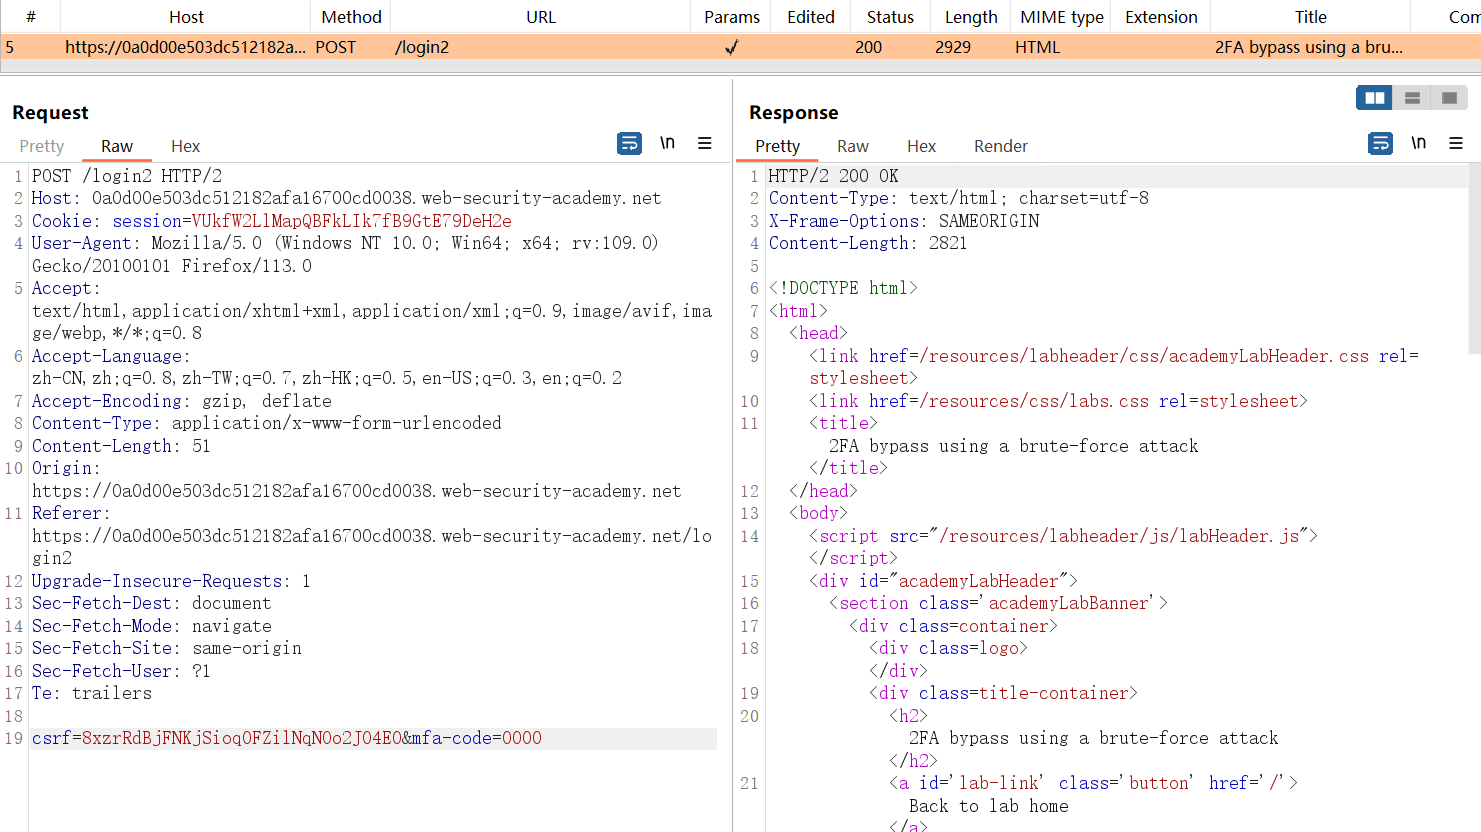Image resolution: width=1481 pixels, height=832 pixels.
Task: Sort history by Length column header
Action: (970, 17)
